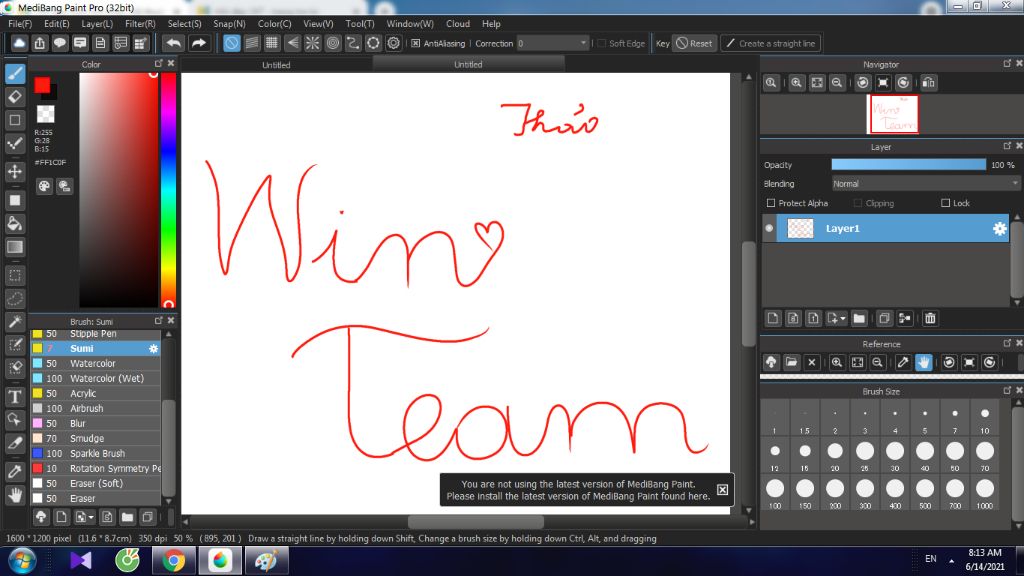Select the Eraser tool in the left toolbar
The height and width of the screenshot is (576, 1024).
[x=15, y=97]
